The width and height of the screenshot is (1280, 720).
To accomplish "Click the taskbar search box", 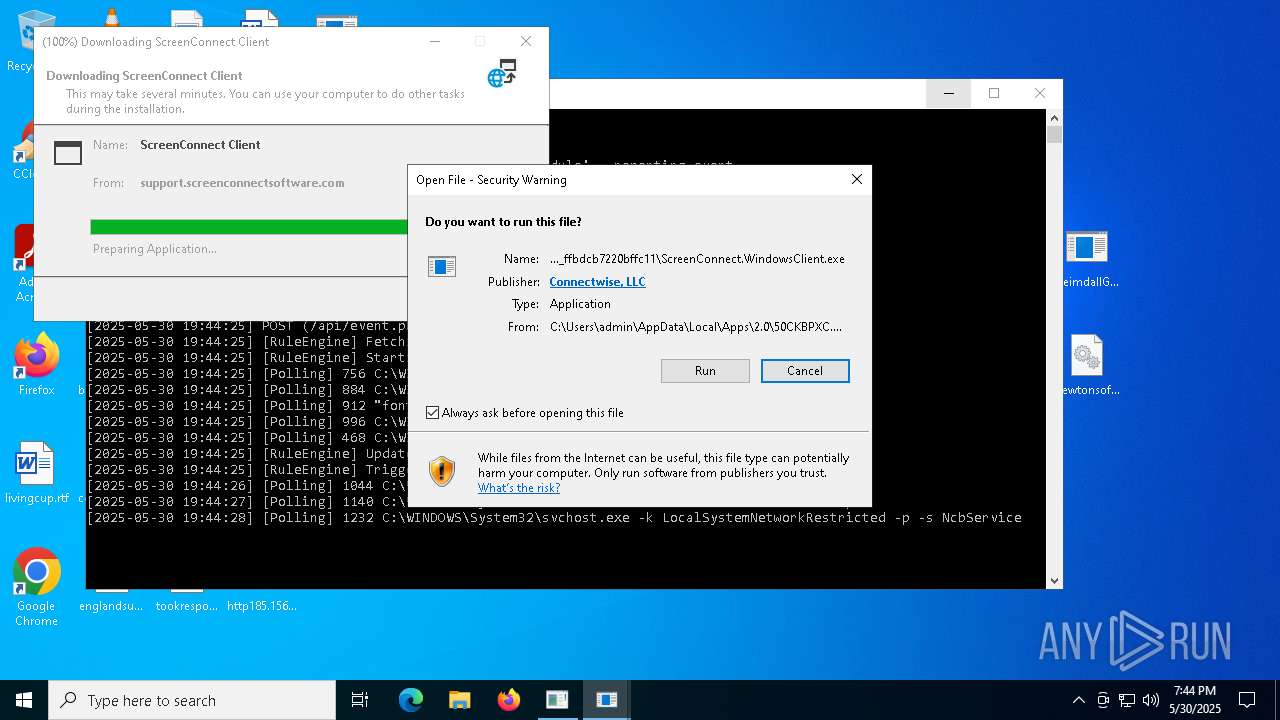I will [x=192, y=700].
